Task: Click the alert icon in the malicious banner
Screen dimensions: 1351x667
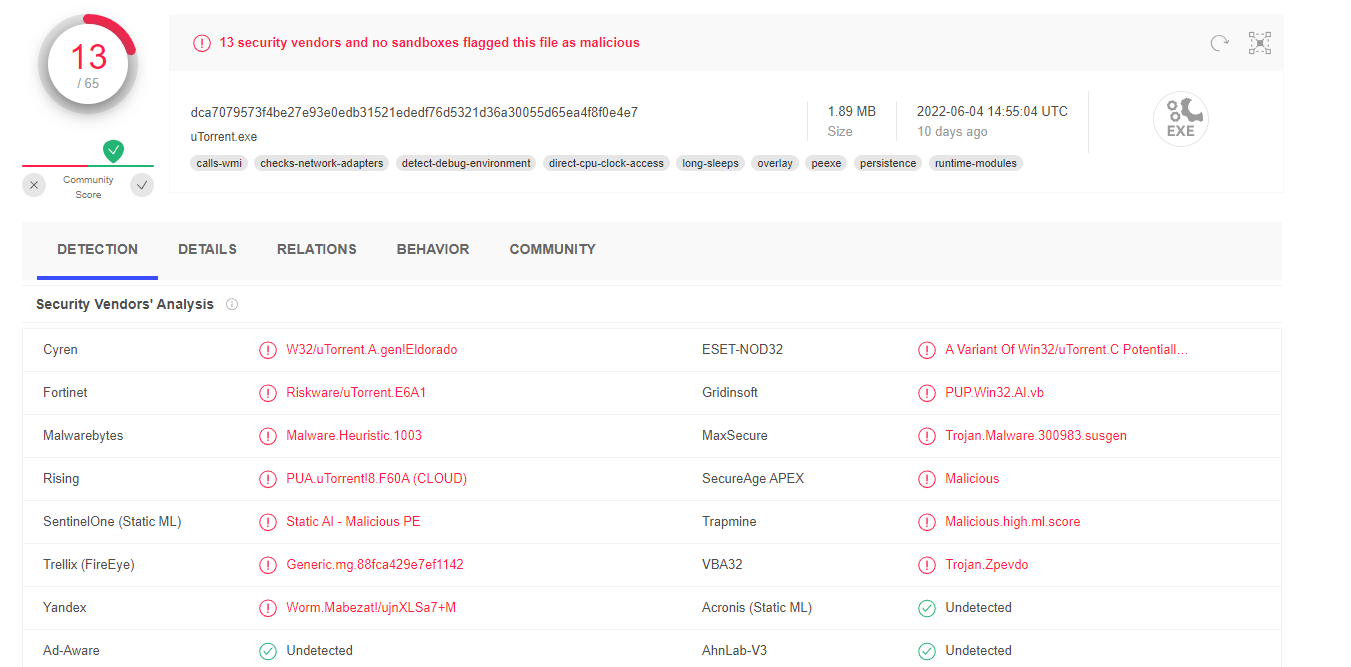Action: [202, 43]
